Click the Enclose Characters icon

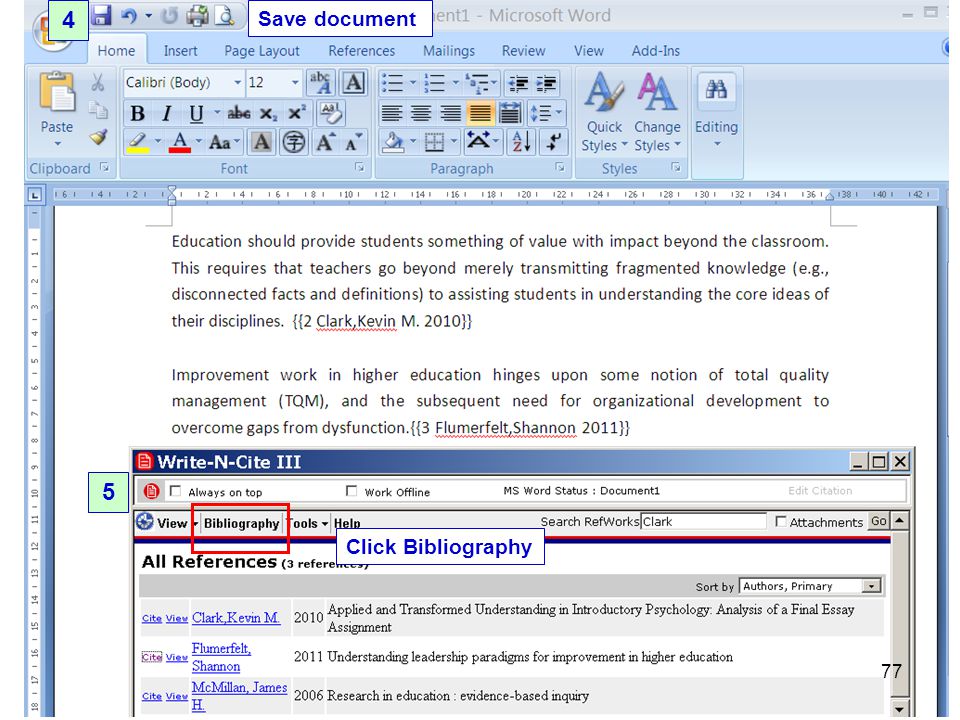294,143
